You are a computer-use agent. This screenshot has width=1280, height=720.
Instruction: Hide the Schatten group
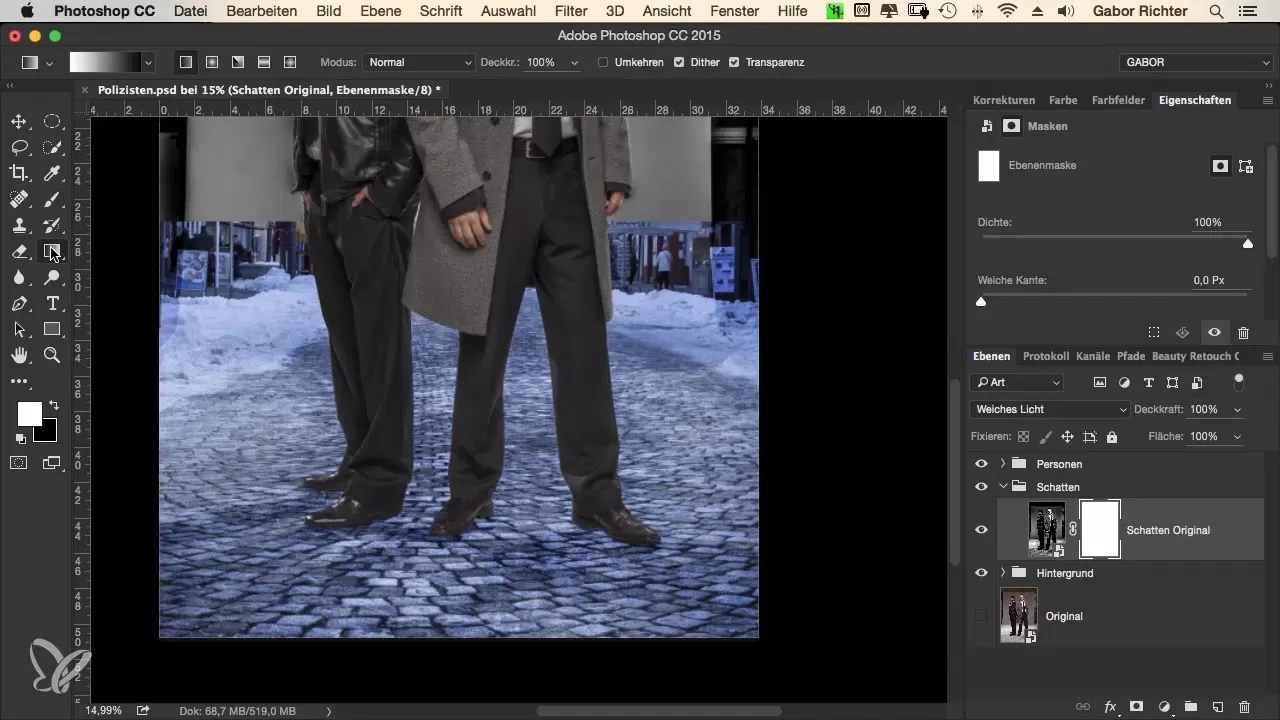click(981, 487)
